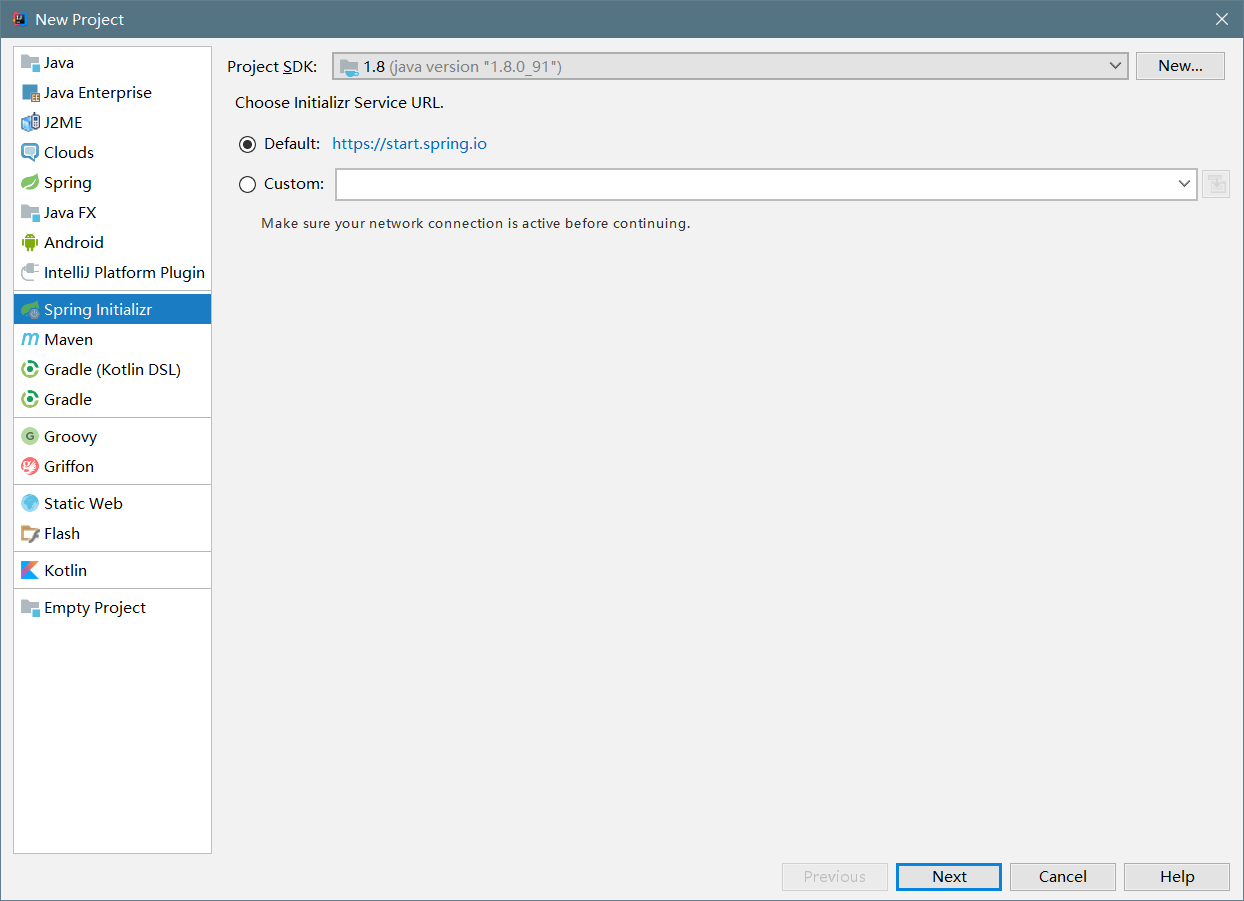Click the Java folder icon
1244x901 pixels.
click(30, 63)
